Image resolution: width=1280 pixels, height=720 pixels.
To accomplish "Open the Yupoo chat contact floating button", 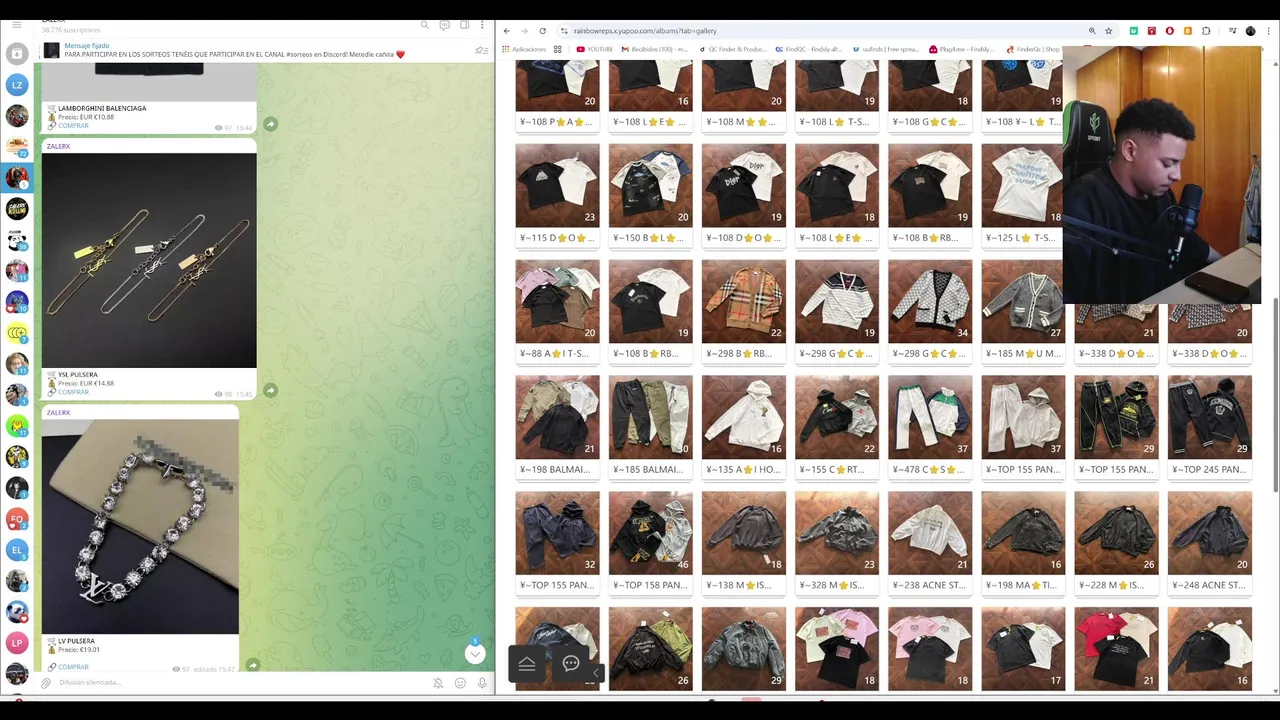I will [x=571, y=664].
